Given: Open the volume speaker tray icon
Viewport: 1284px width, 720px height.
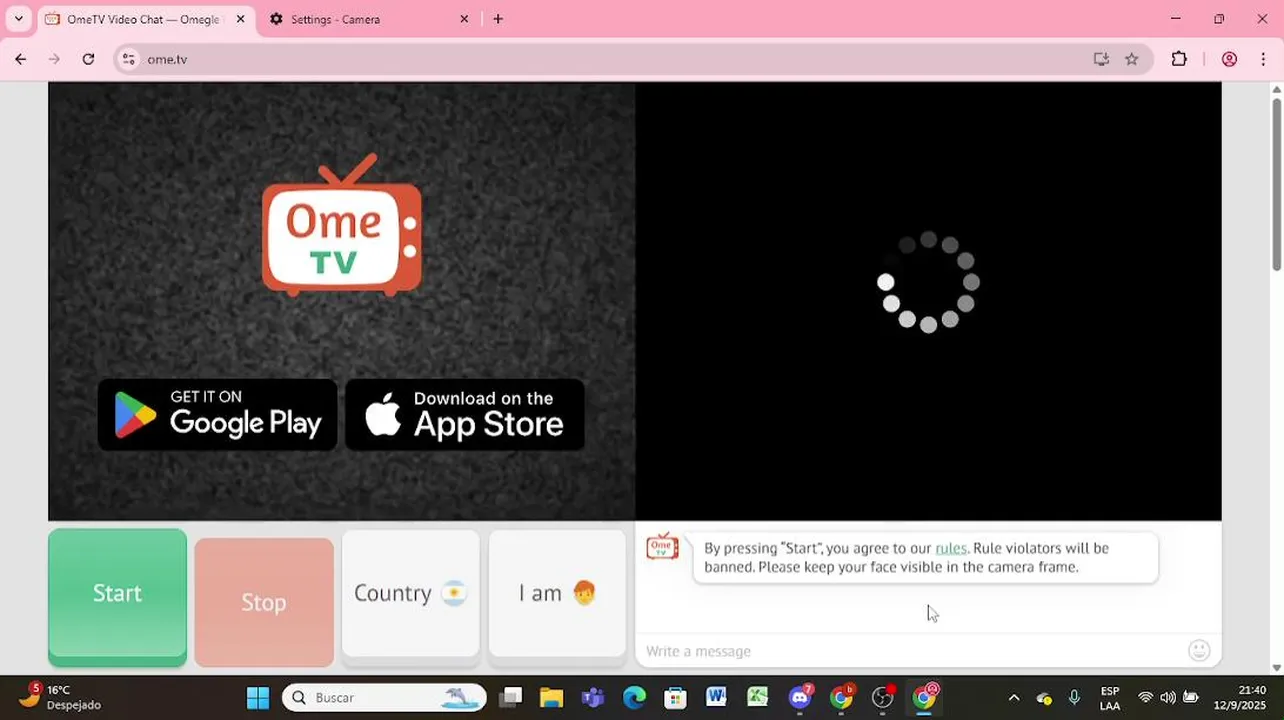Looking at the screenshot, I should pos(1168,698).
